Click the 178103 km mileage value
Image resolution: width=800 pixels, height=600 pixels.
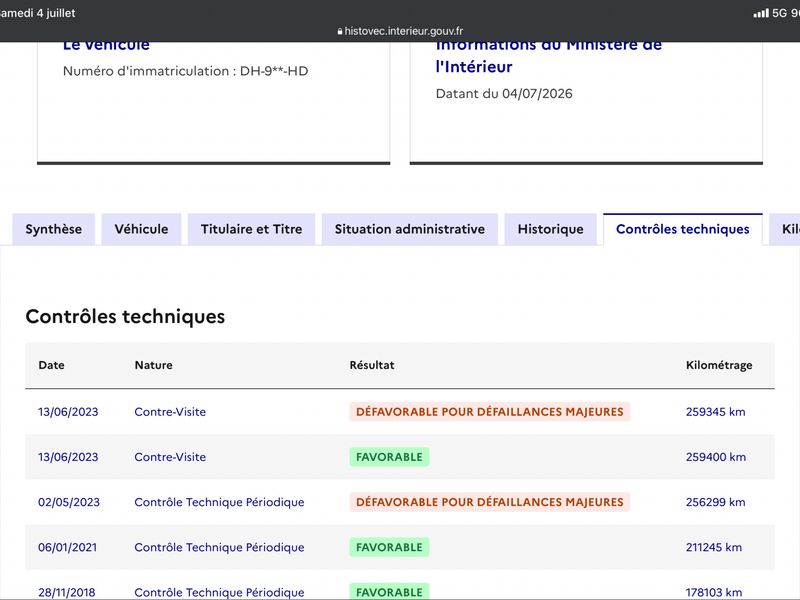(x=714, y=592)
